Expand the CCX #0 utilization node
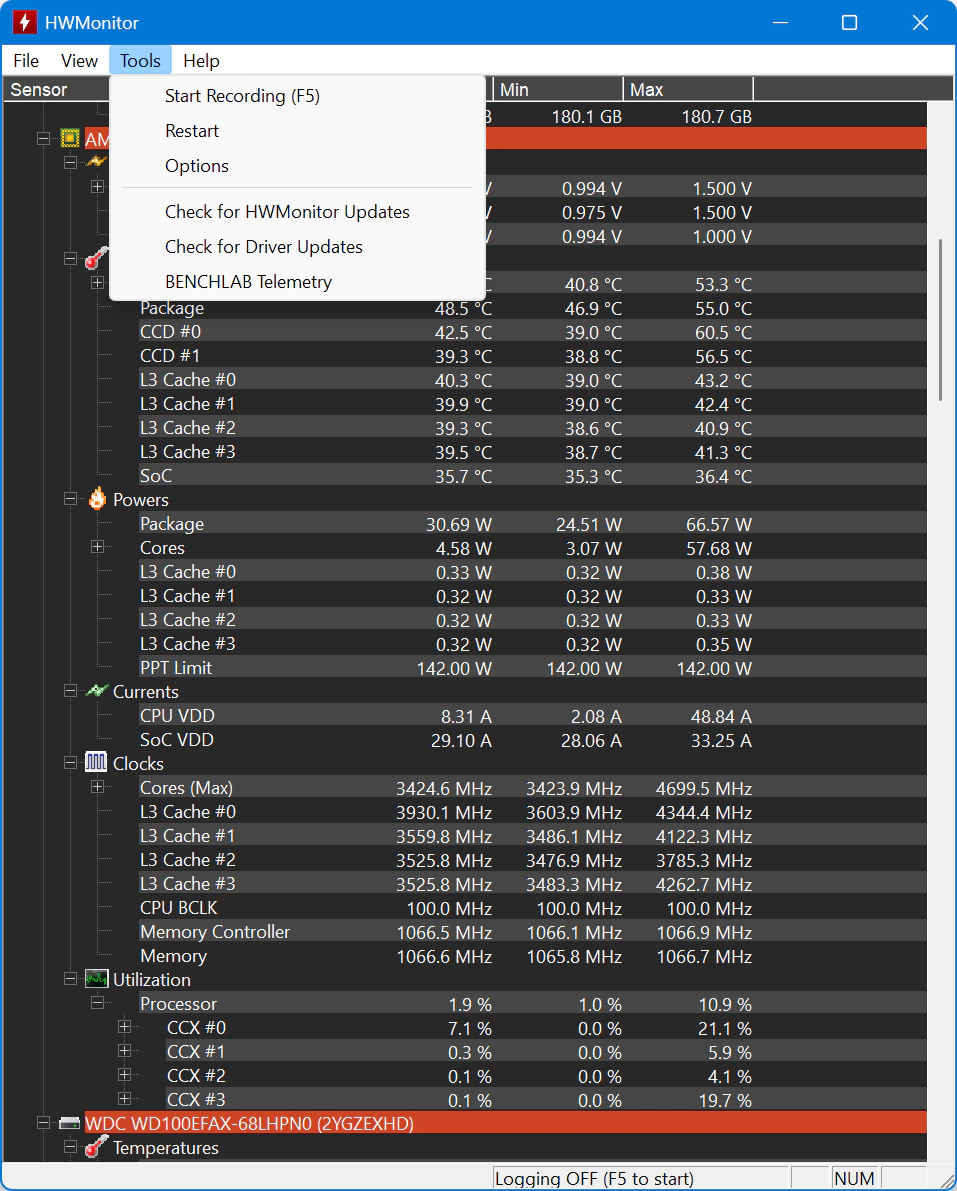The image size is (957, 1191). click(125, 1027)
